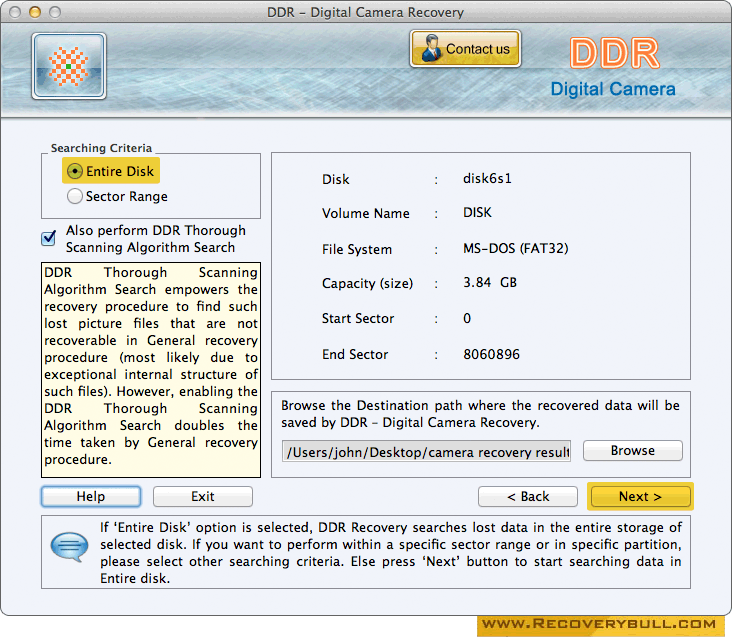Click the DDR Thorough Scanning description text box
Viewport: 732px width, 637px height.
(151, 370)
